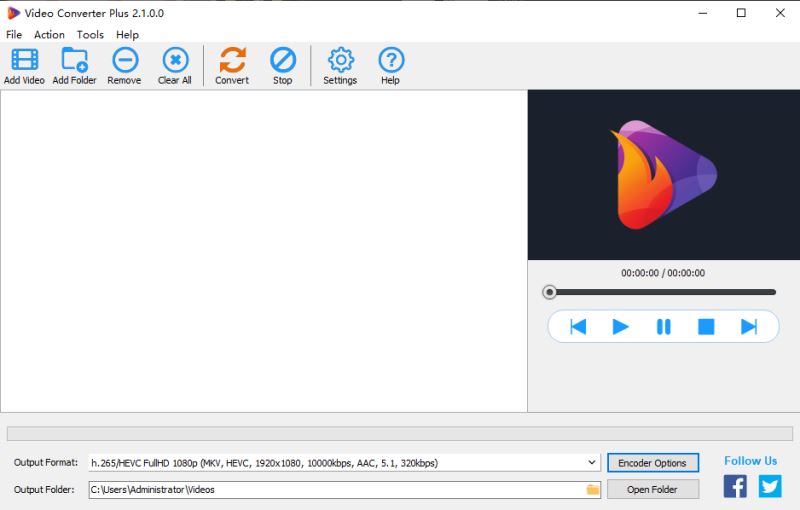Click the Follow Us label
The image size is (800, 510).
pos(751,461)
